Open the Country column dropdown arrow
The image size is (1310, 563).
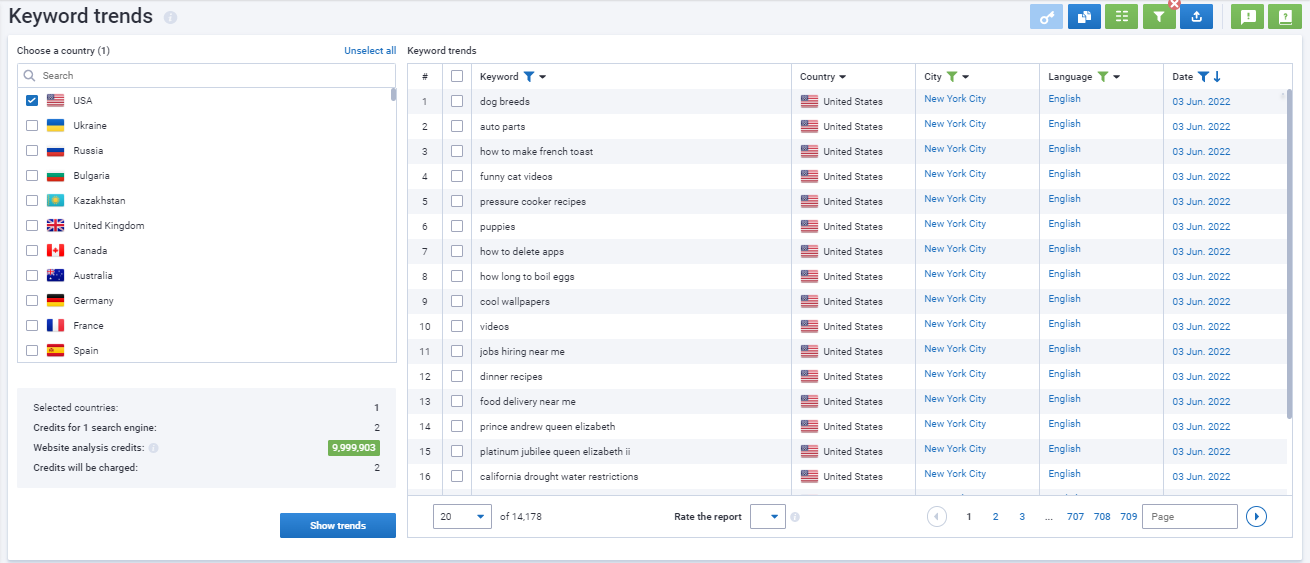(x=843, y=77)
